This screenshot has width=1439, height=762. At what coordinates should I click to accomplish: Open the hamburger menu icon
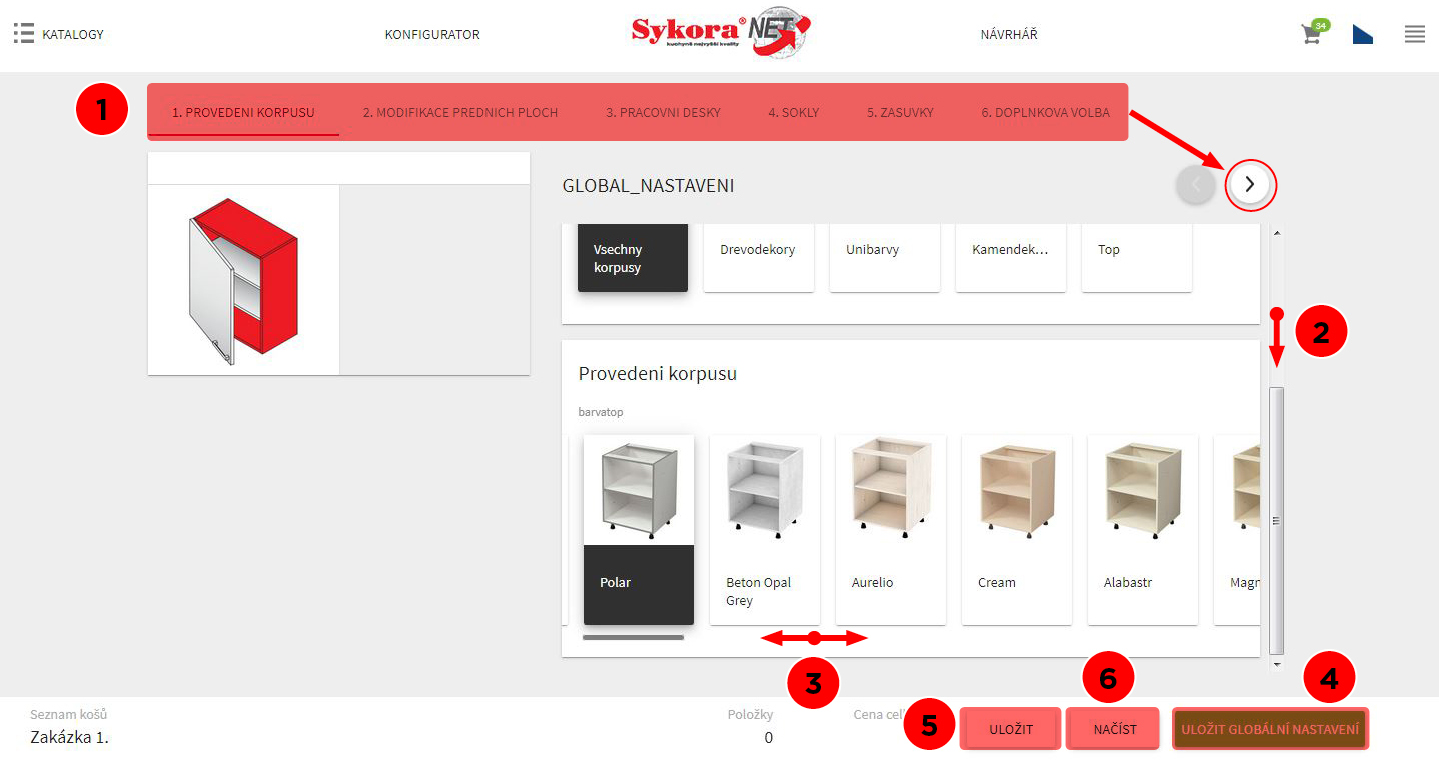point(1414,33)
